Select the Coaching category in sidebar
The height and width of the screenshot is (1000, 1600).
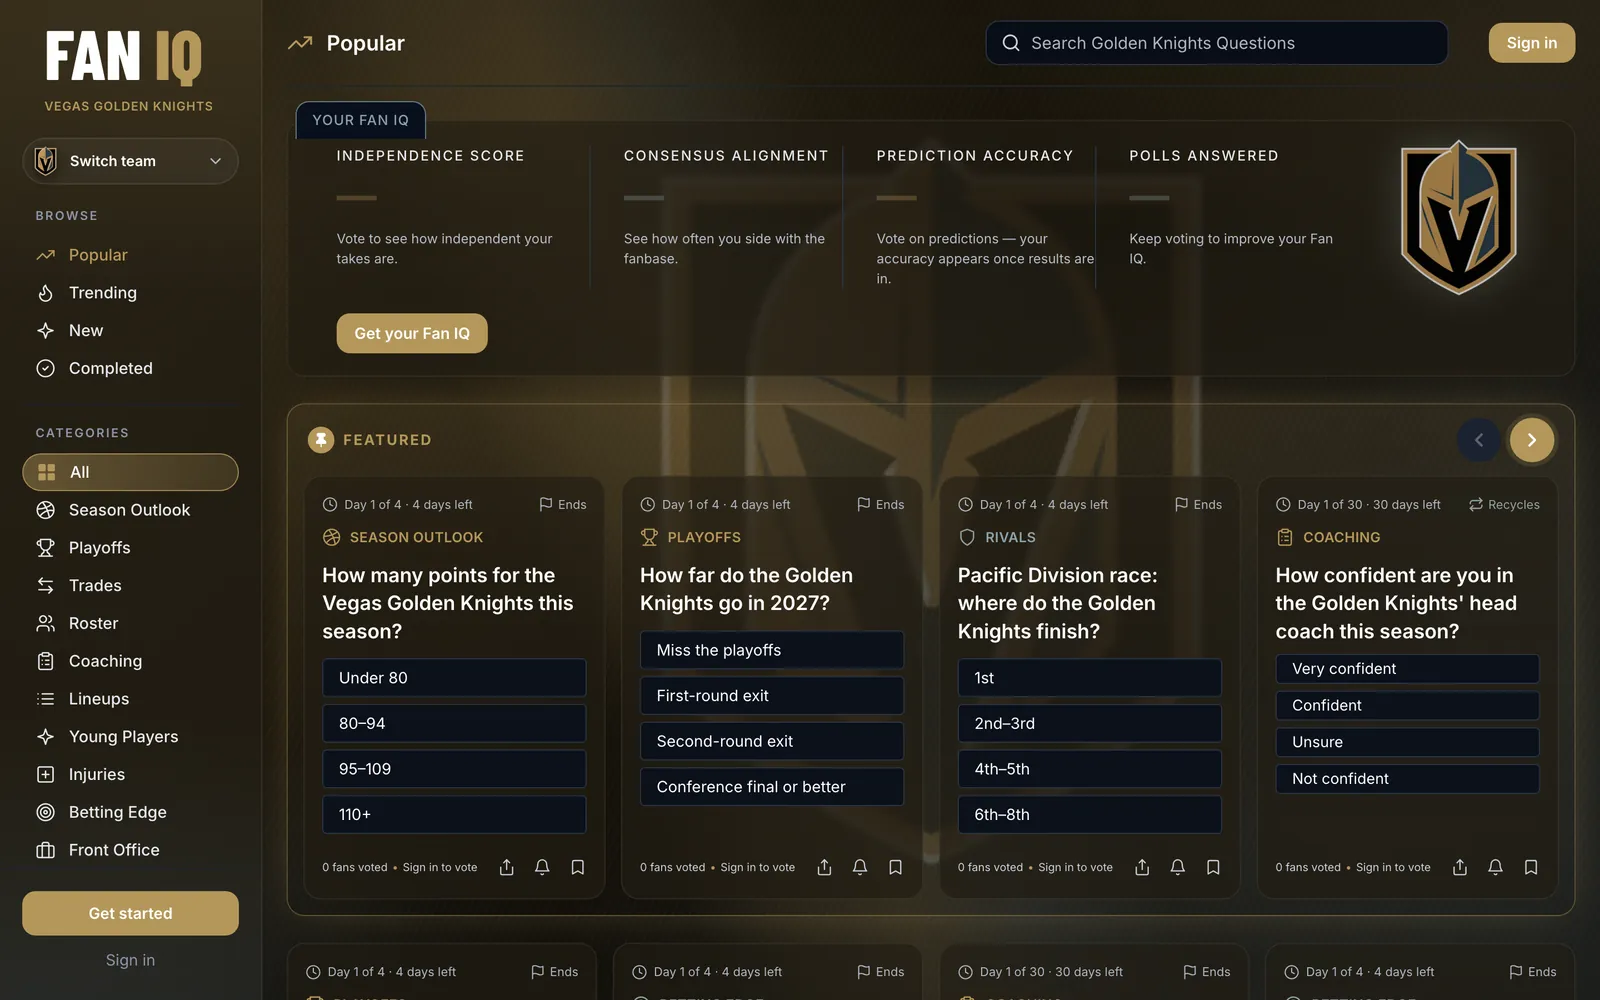(x=130, y=661)
